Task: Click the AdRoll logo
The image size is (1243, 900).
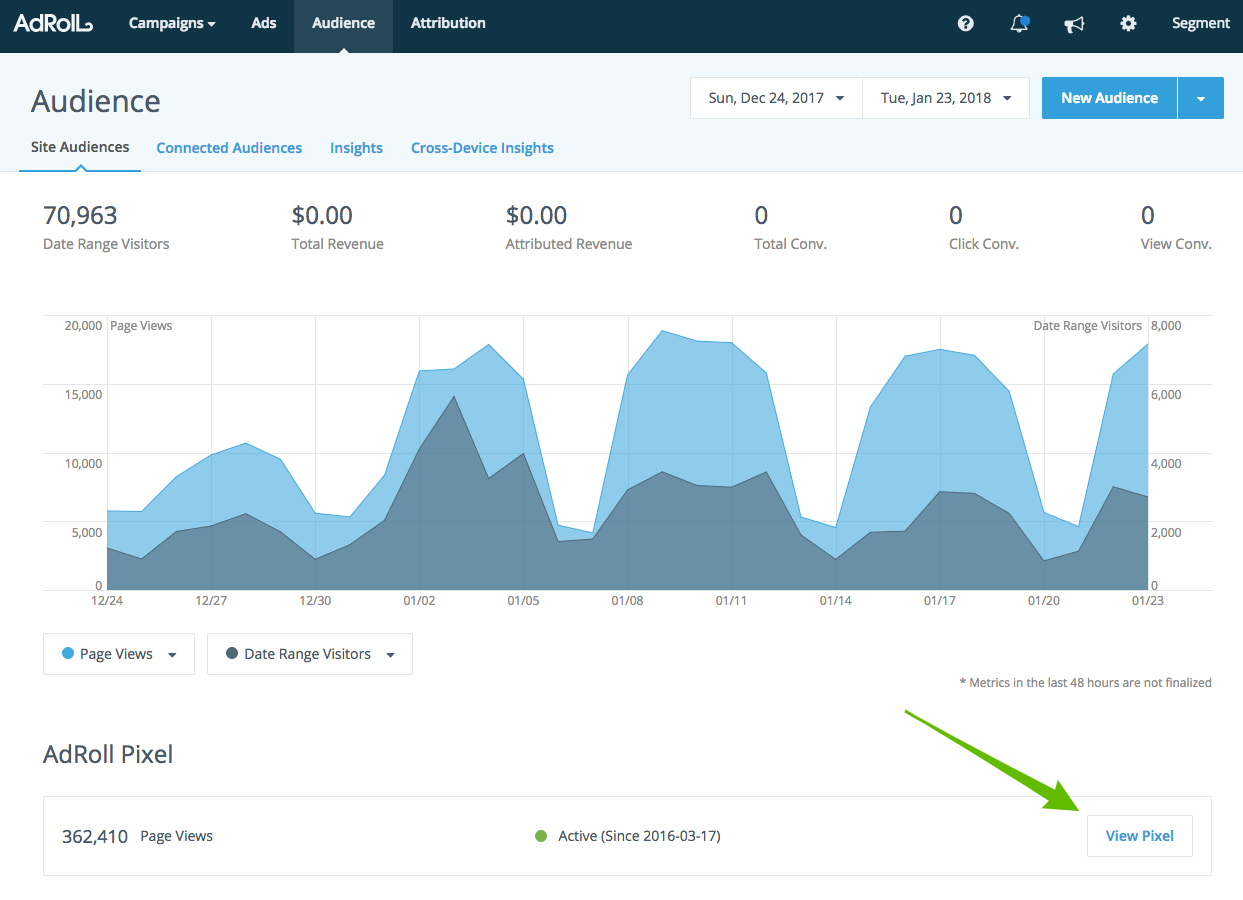Action: pos(52,26)
